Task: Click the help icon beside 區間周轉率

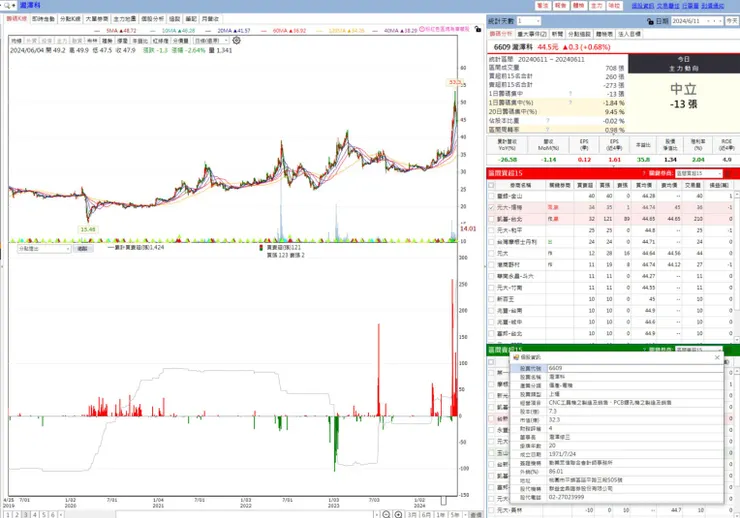Action: click(548, 129)
